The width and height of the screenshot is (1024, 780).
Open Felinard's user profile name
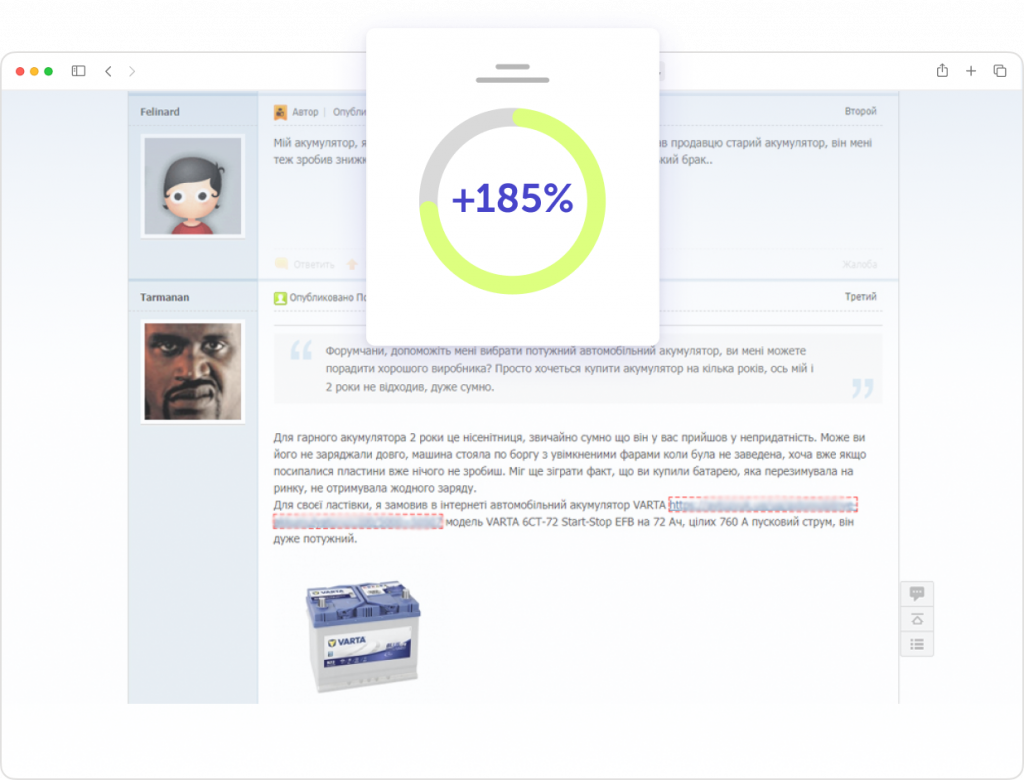click(x=160, y=112)
